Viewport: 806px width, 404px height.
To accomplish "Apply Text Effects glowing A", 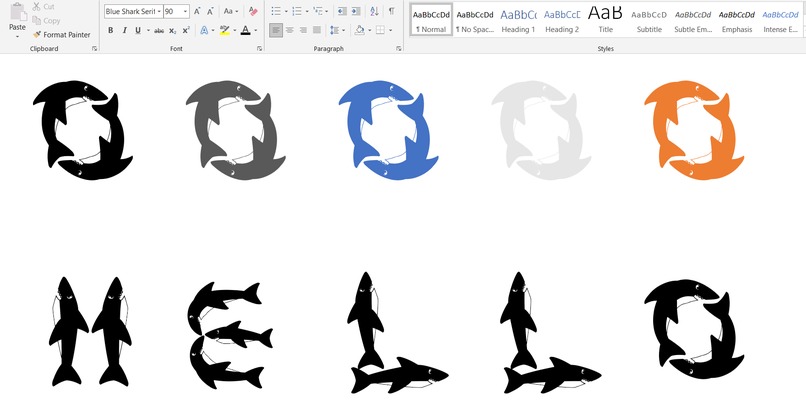I will tap(204, 31).
